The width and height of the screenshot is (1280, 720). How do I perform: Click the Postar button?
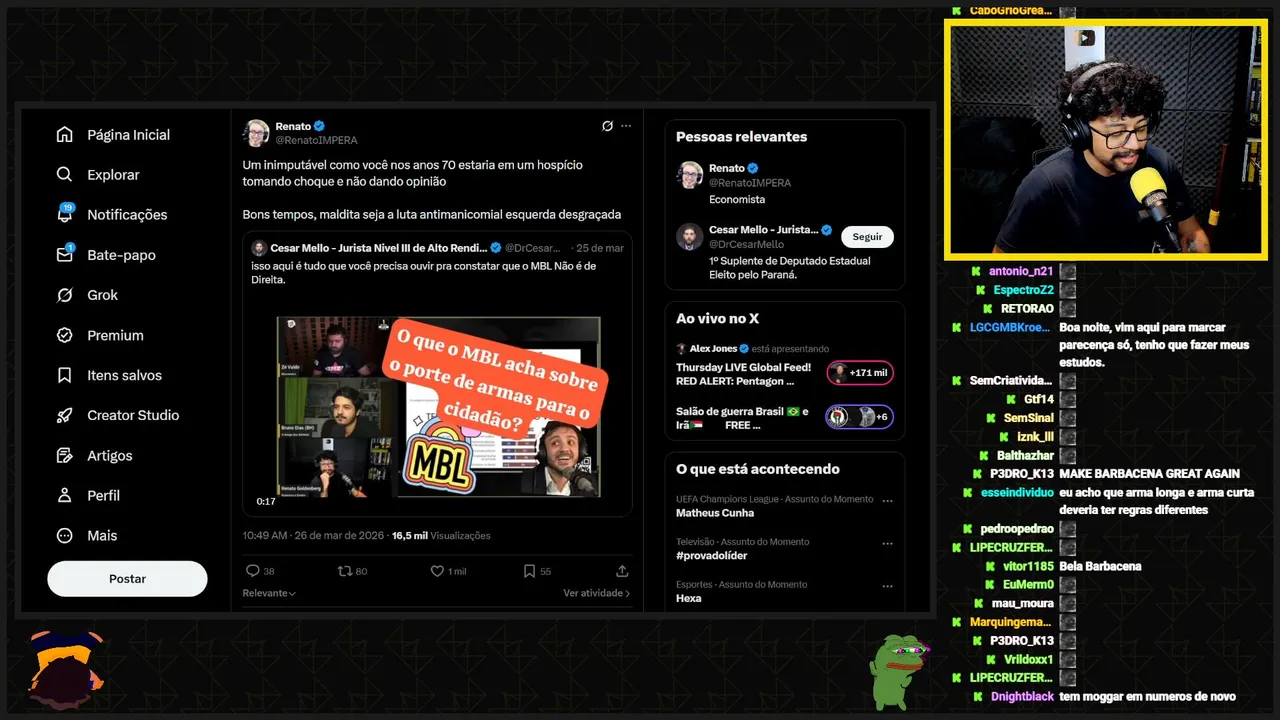(x=127, y=579)
